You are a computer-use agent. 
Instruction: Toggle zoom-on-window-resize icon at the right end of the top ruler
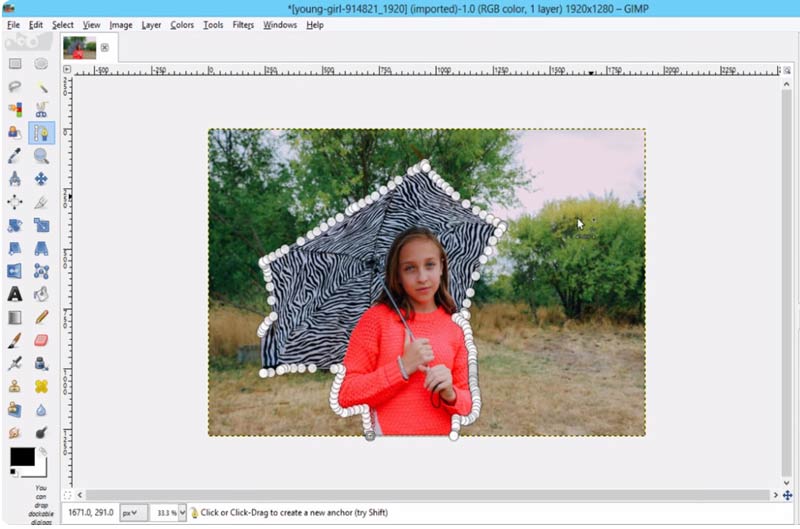787,70
